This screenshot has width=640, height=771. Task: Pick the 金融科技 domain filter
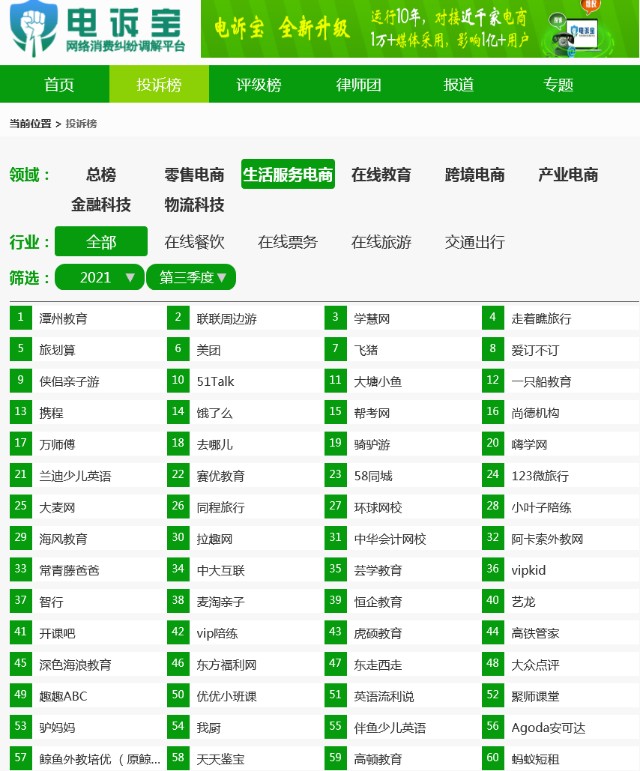click(x=101, y=205)
